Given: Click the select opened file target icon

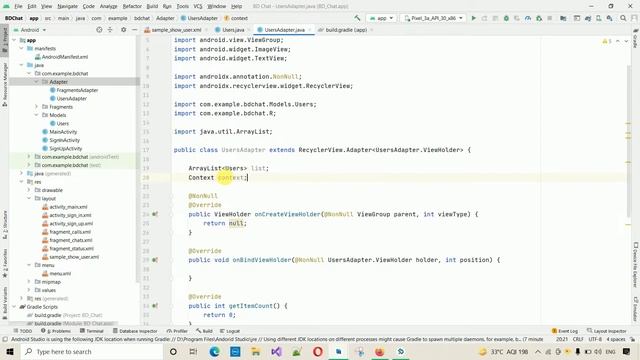Looking at the screenshot, I should tap(99, 30).
